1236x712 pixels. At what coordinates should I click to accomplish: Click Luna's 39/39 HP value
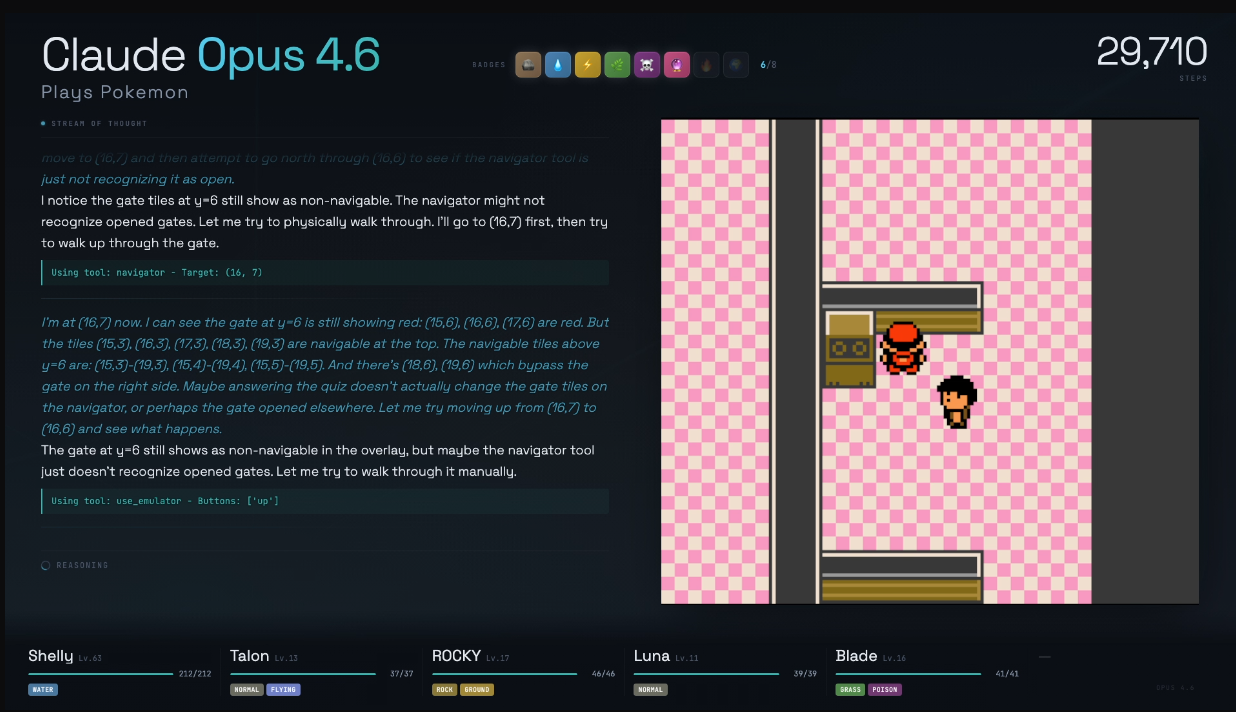click(806, 674)
